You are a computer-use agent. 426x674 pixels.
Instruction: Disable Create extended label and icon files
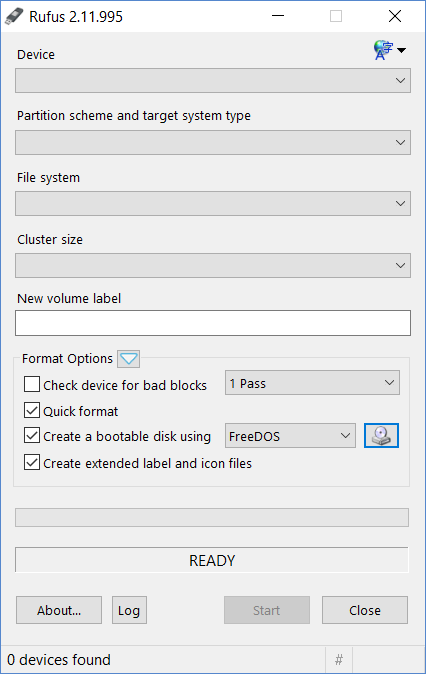[x=32, y=463]
